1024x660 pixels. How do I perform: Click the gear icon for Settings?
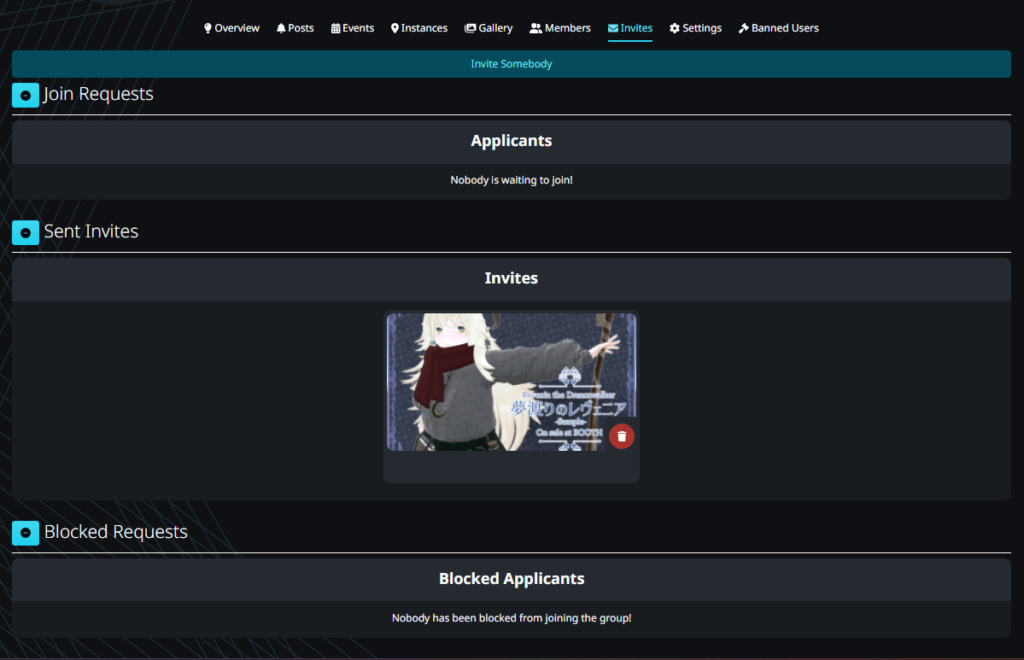675,28
